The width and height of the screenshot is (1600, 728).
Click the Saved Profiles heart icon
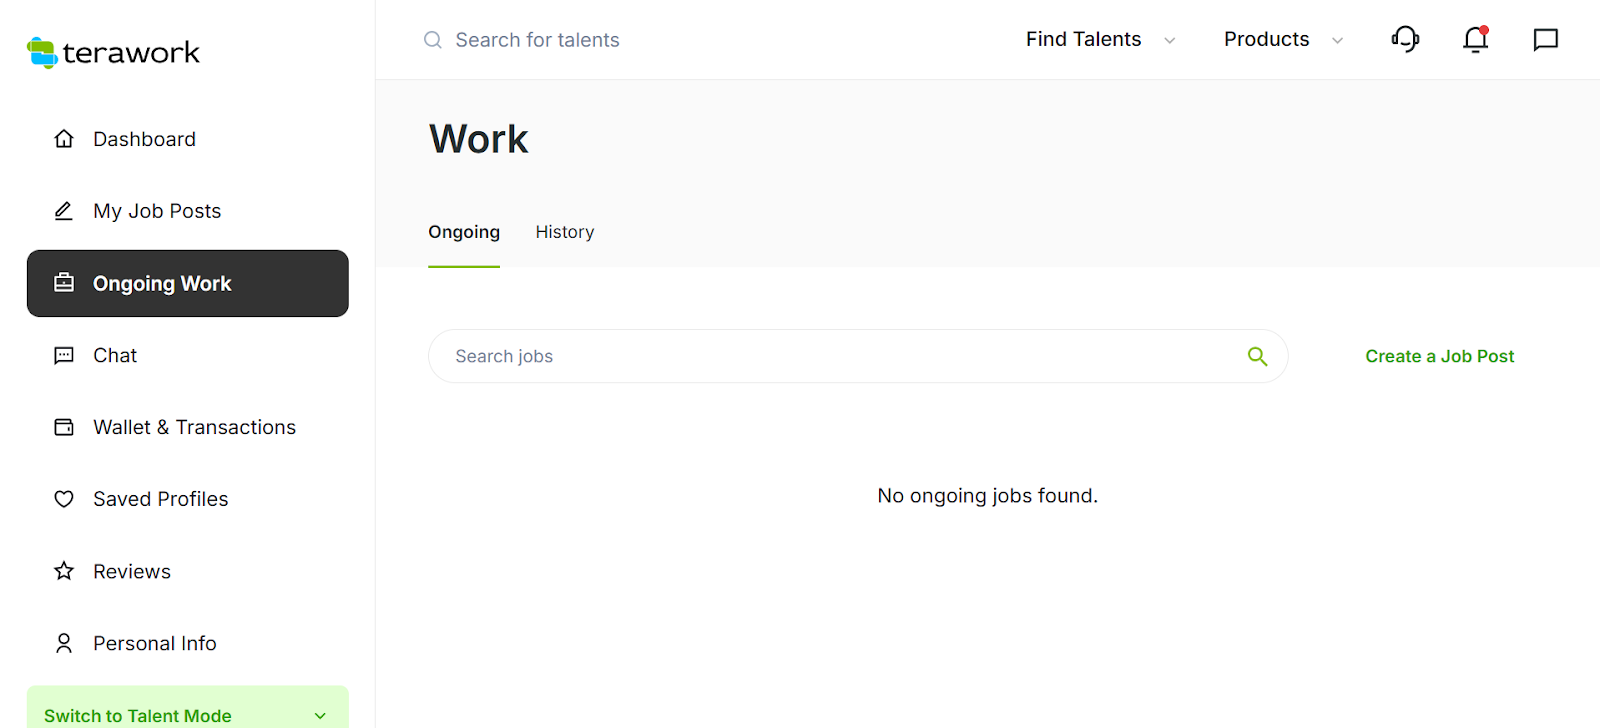click(64, 499)
